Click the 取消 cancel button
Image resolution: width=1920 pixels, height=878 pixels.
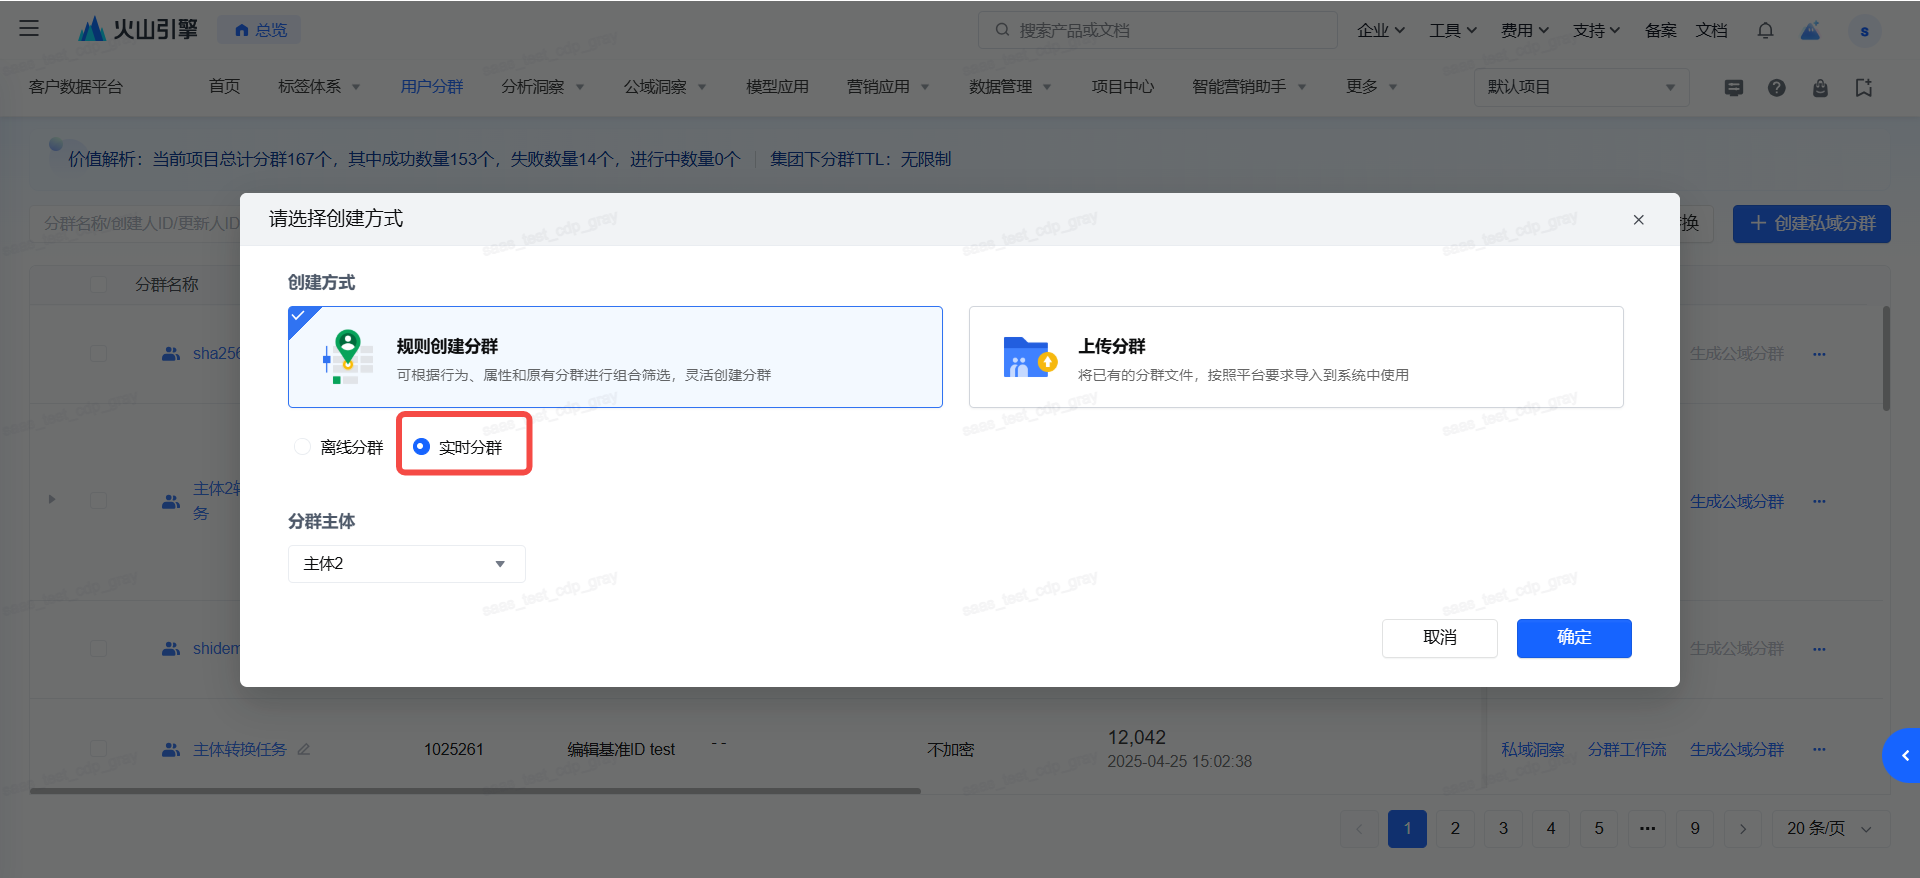pyautogui.click(x=1439, y=638)
